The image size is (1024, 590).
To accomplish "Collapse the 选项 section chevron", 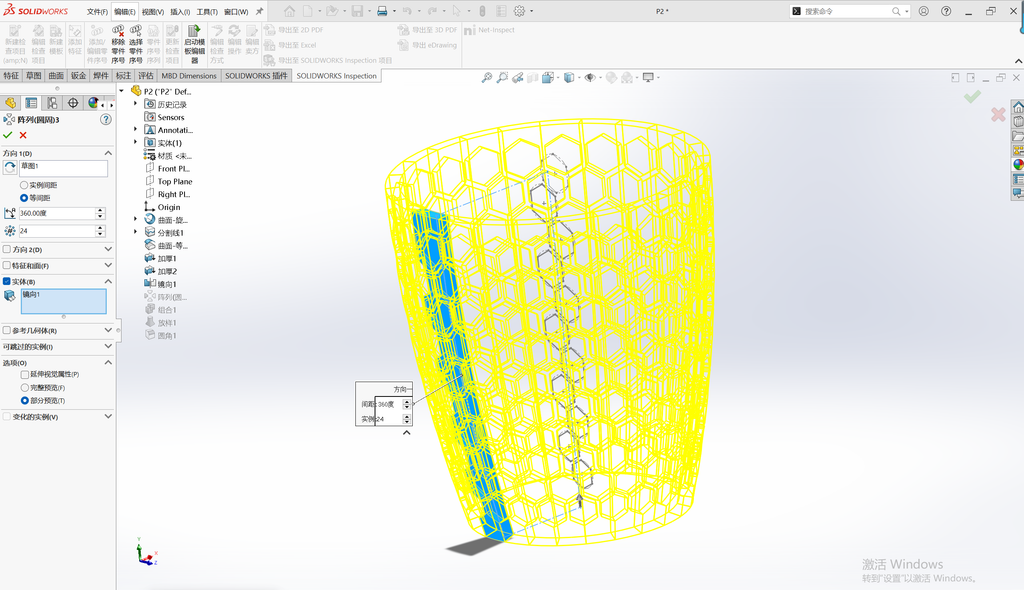I will point(108,362).
